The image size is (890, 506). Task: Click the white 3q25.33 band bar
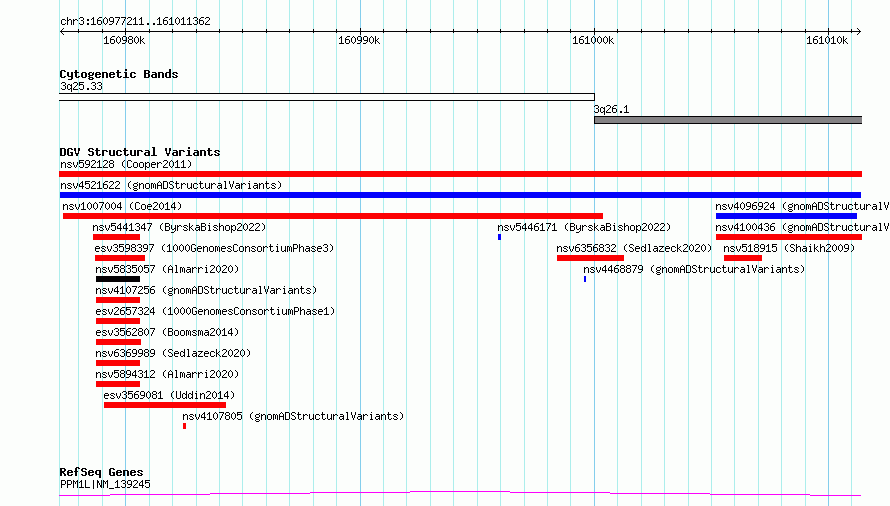point(327,97)
